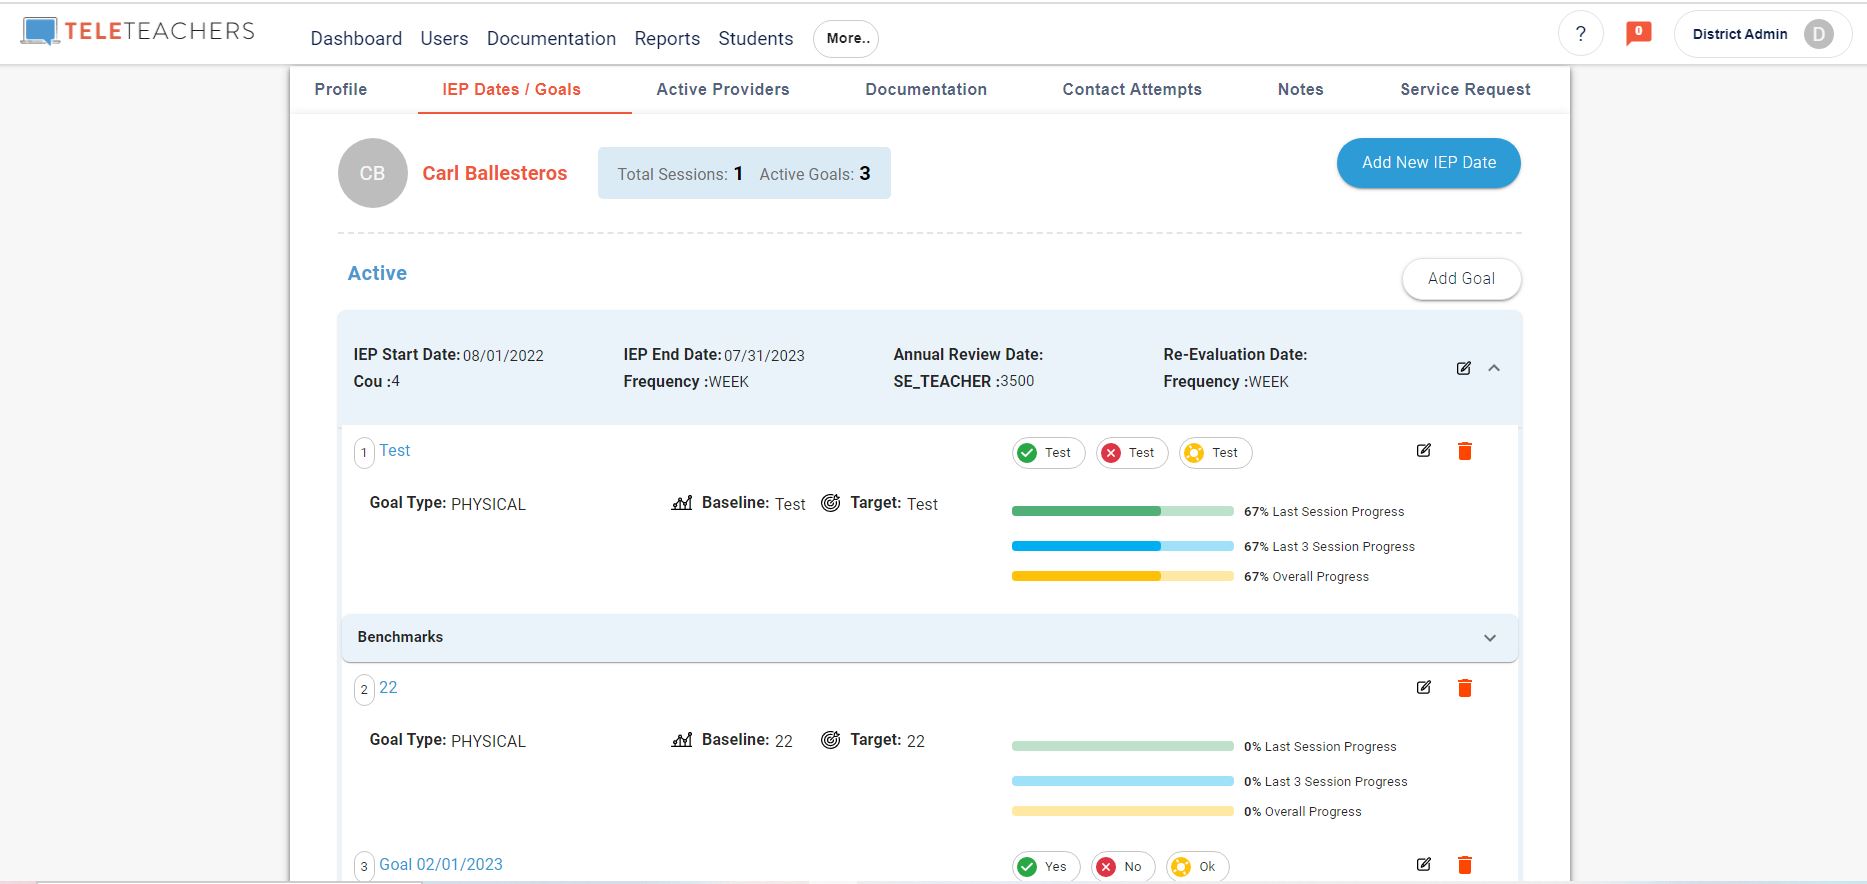The width and height of the screenshot is (1867, 884).
Task: Open the District Admin account menu
Action: (x=1762, y=34)
